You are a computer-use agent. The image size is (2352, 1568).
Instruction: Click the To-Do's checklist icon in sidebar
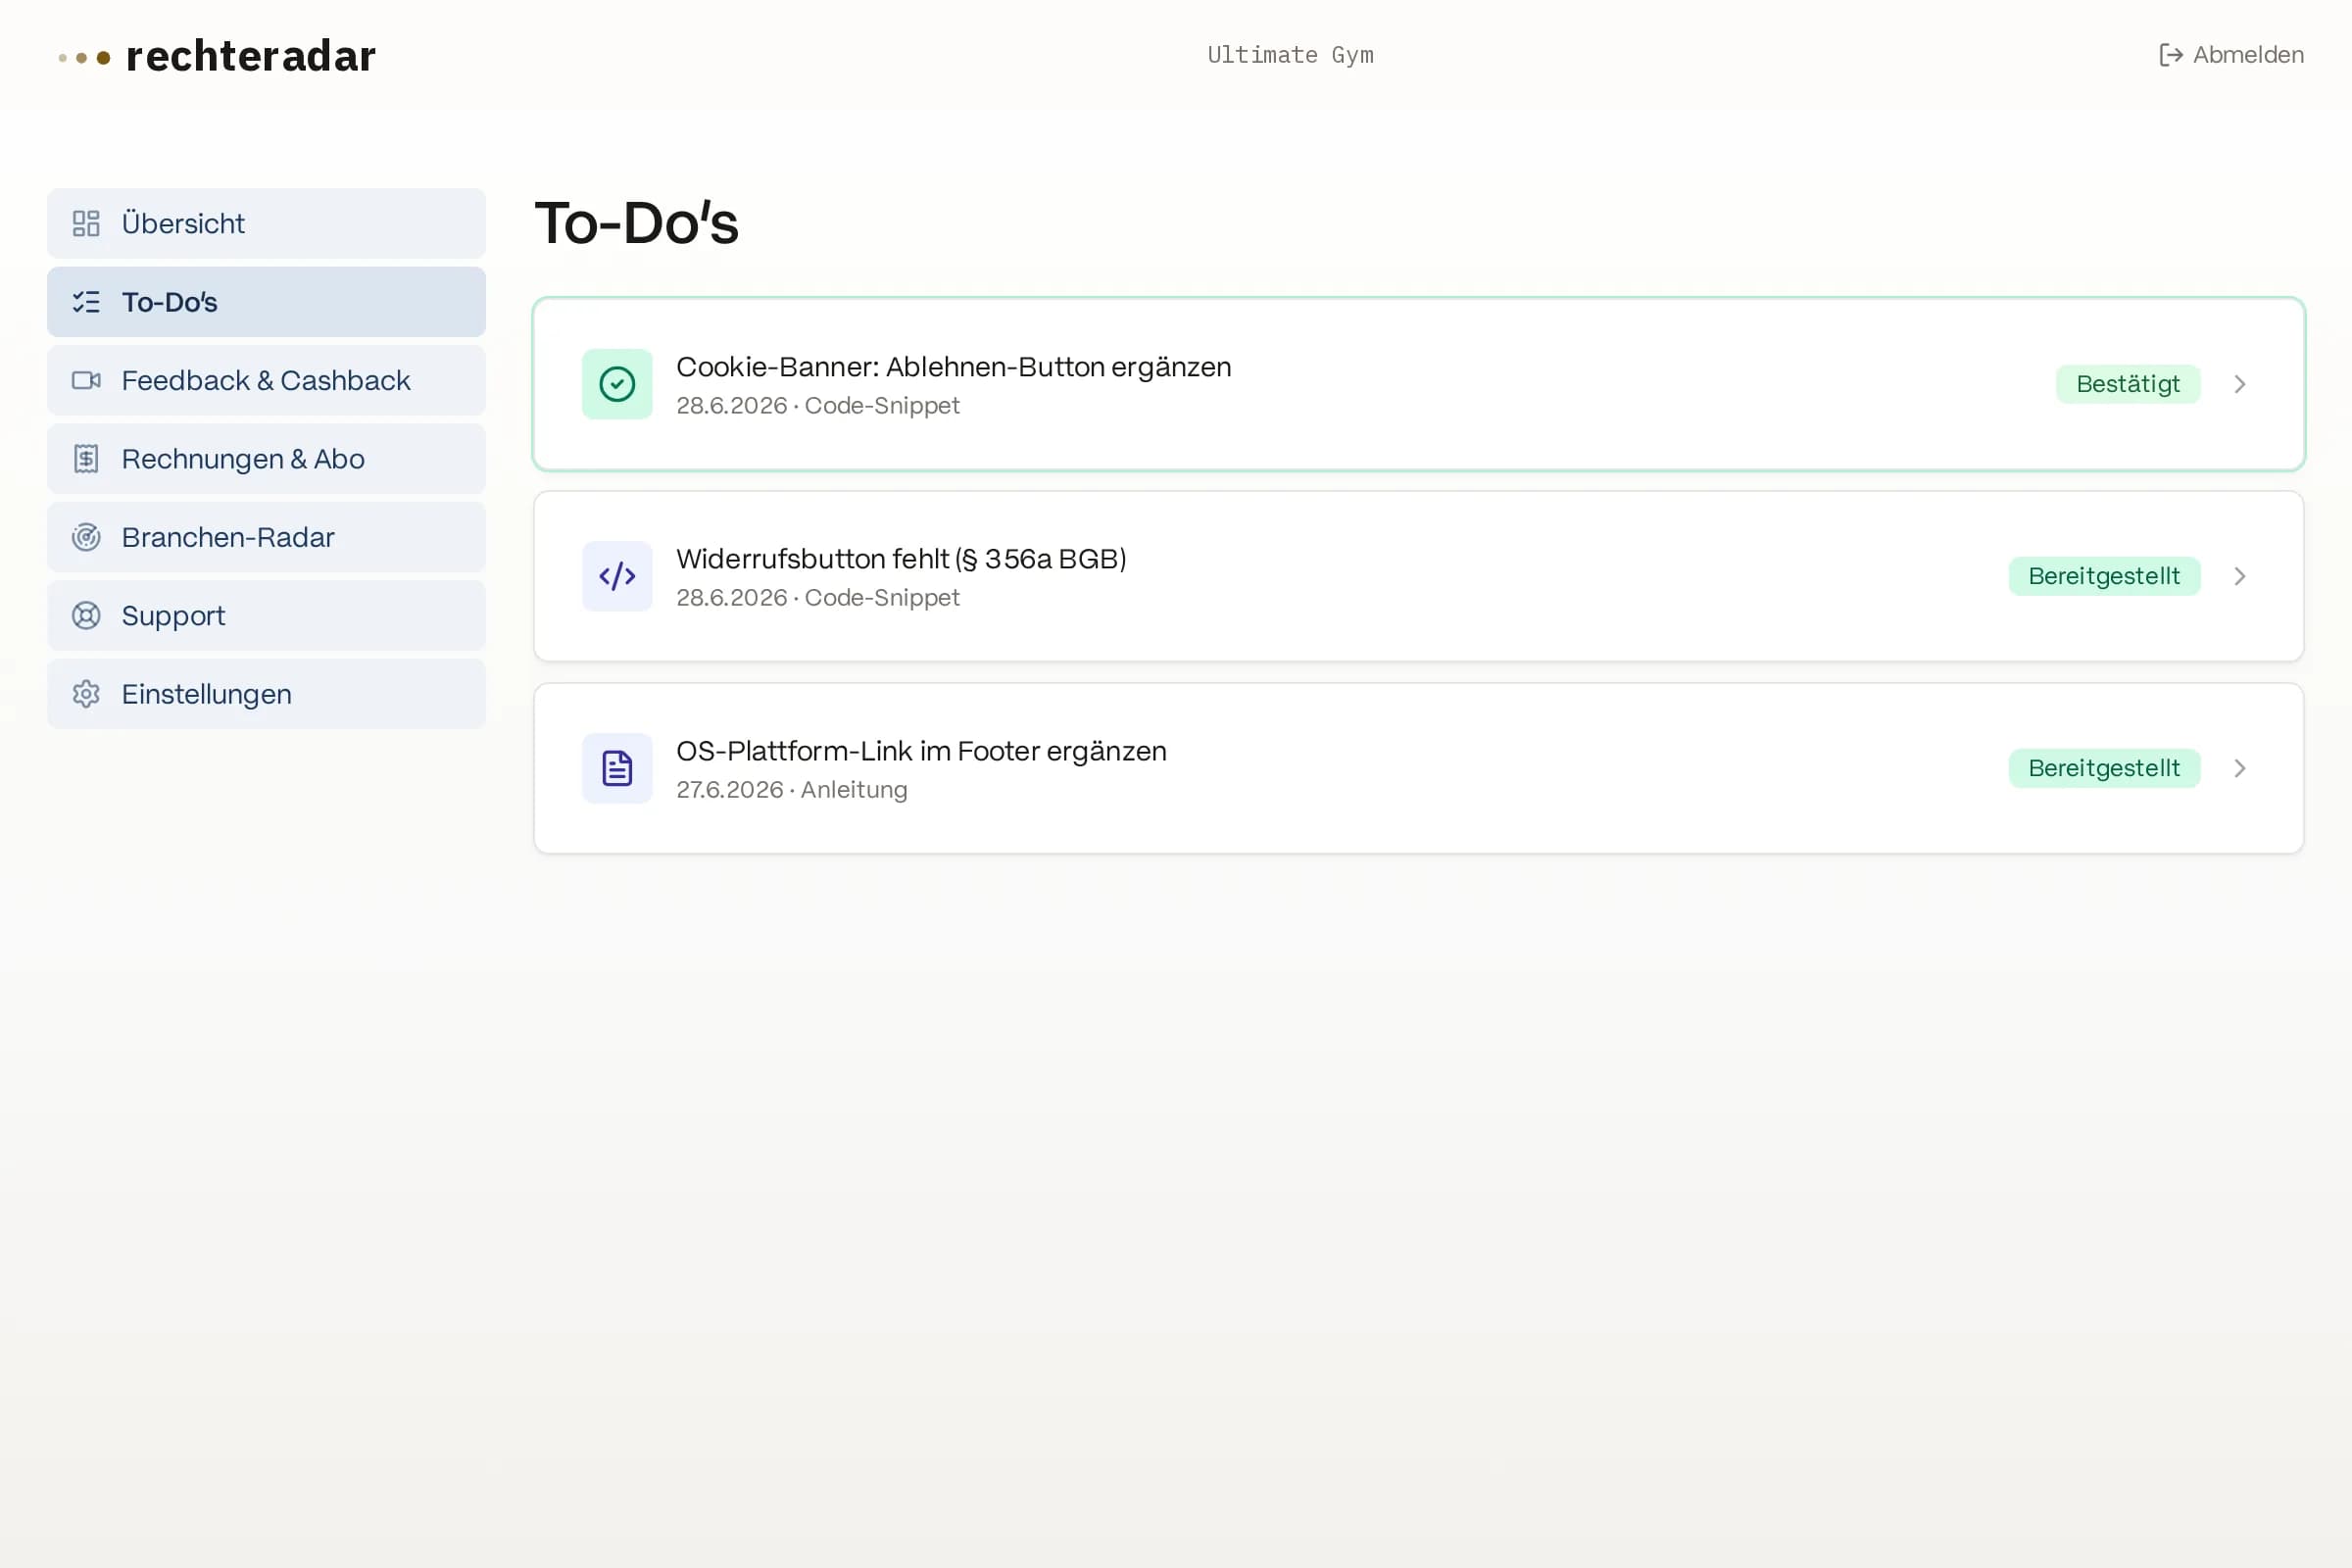click(x=86, y=302)
